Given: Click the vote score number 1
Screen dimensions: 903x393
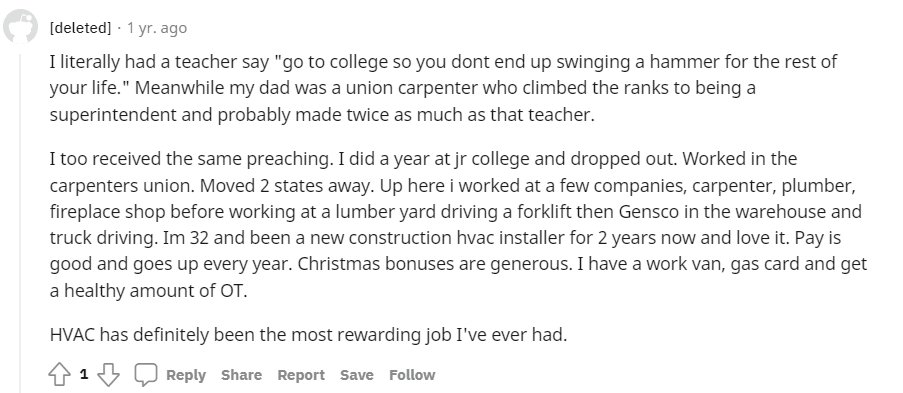Looking at the screenshot, I should (84, 375).
